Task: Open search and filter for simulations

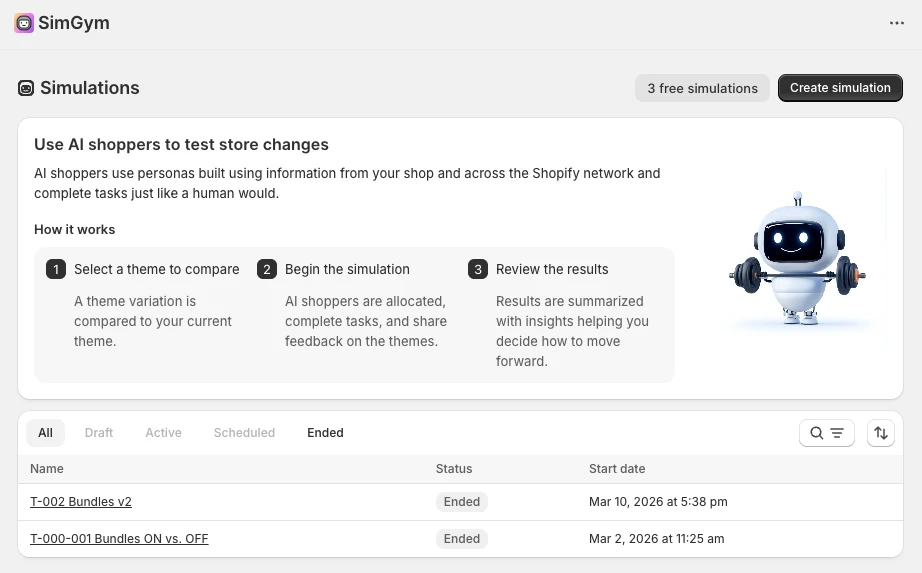Action: [826, 433]
